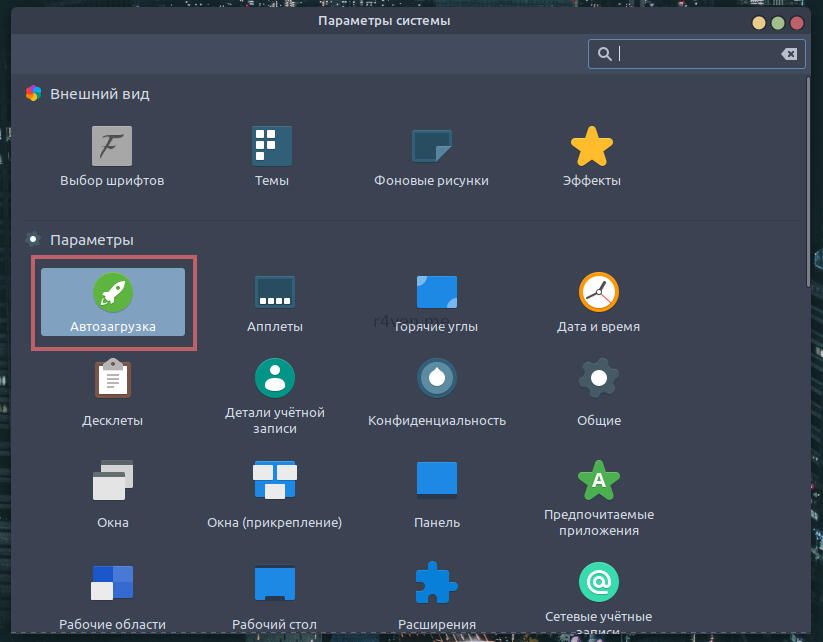
Task: Click the vertical scrollbar on the right
Action: point(809,180)
